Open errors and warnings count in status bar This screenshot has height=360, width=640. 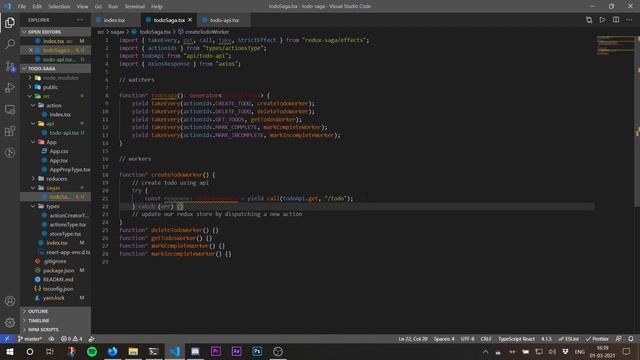pyautogui.click(x=71, y=339)
